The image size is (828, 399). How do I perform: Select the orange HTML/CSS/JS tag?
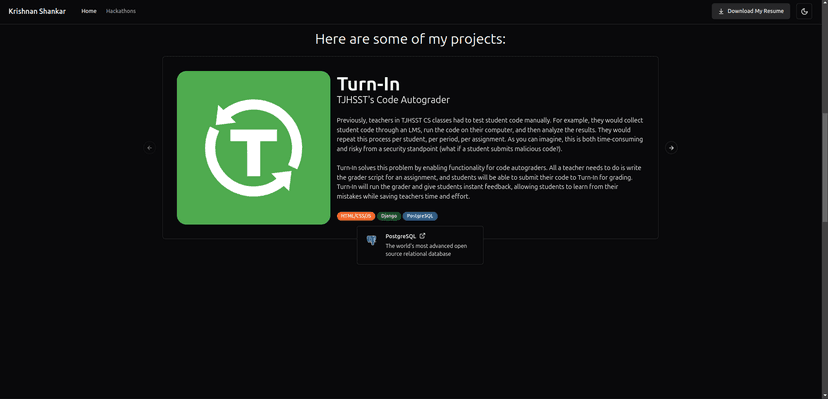(356, 216)
